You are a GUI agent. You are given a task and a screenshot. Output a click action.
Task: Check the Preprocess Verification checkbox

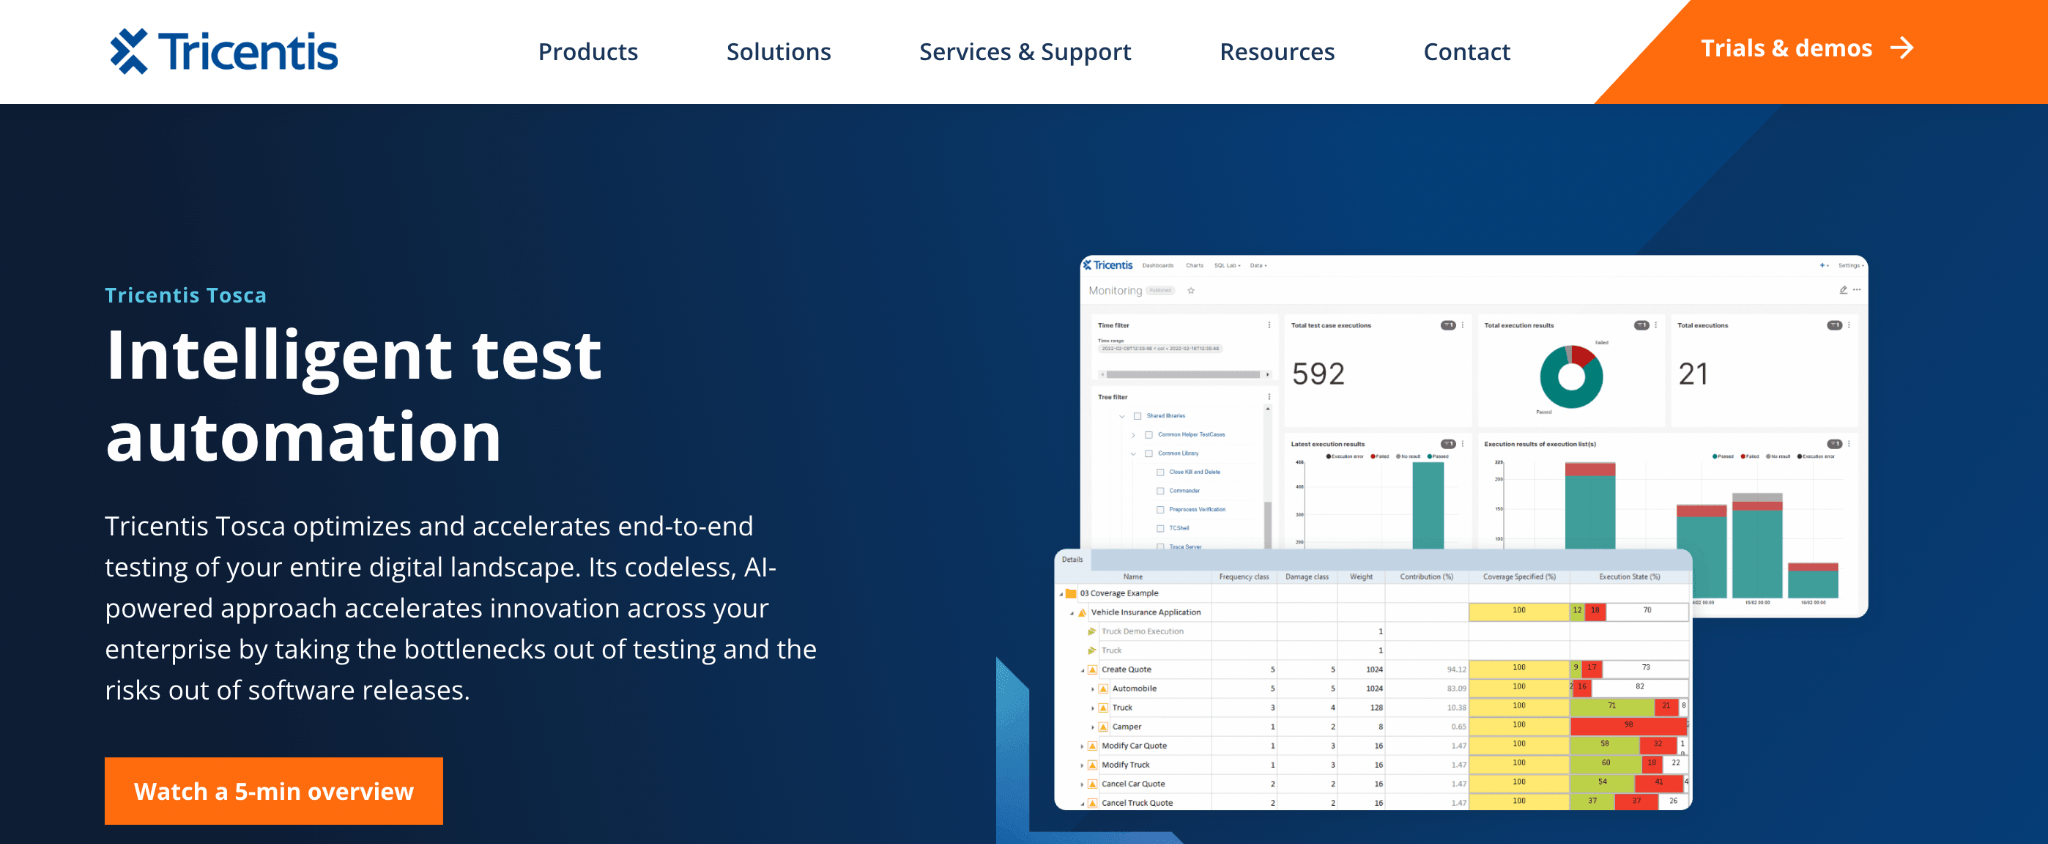point(1160,510)
